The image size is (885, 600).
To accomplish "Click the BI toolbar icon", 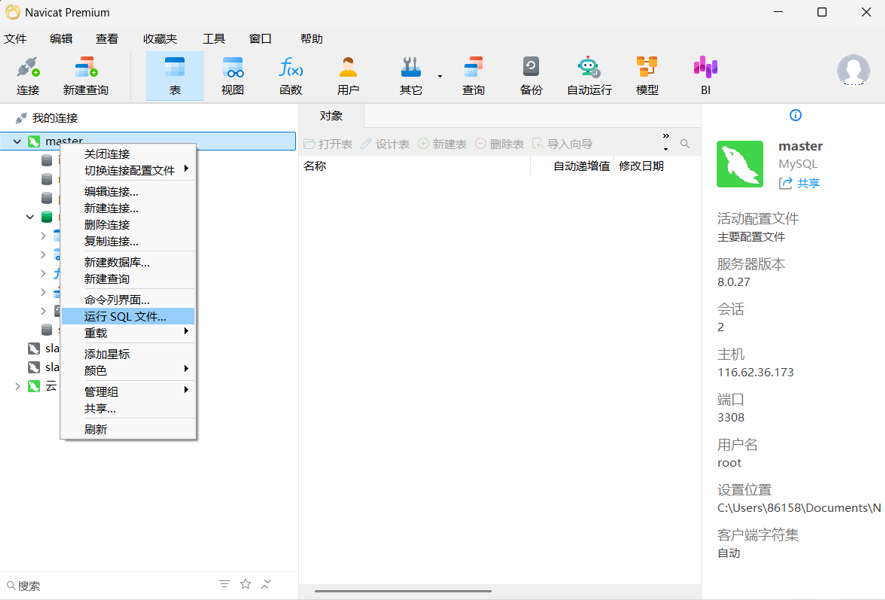I will tap(705, 76).
